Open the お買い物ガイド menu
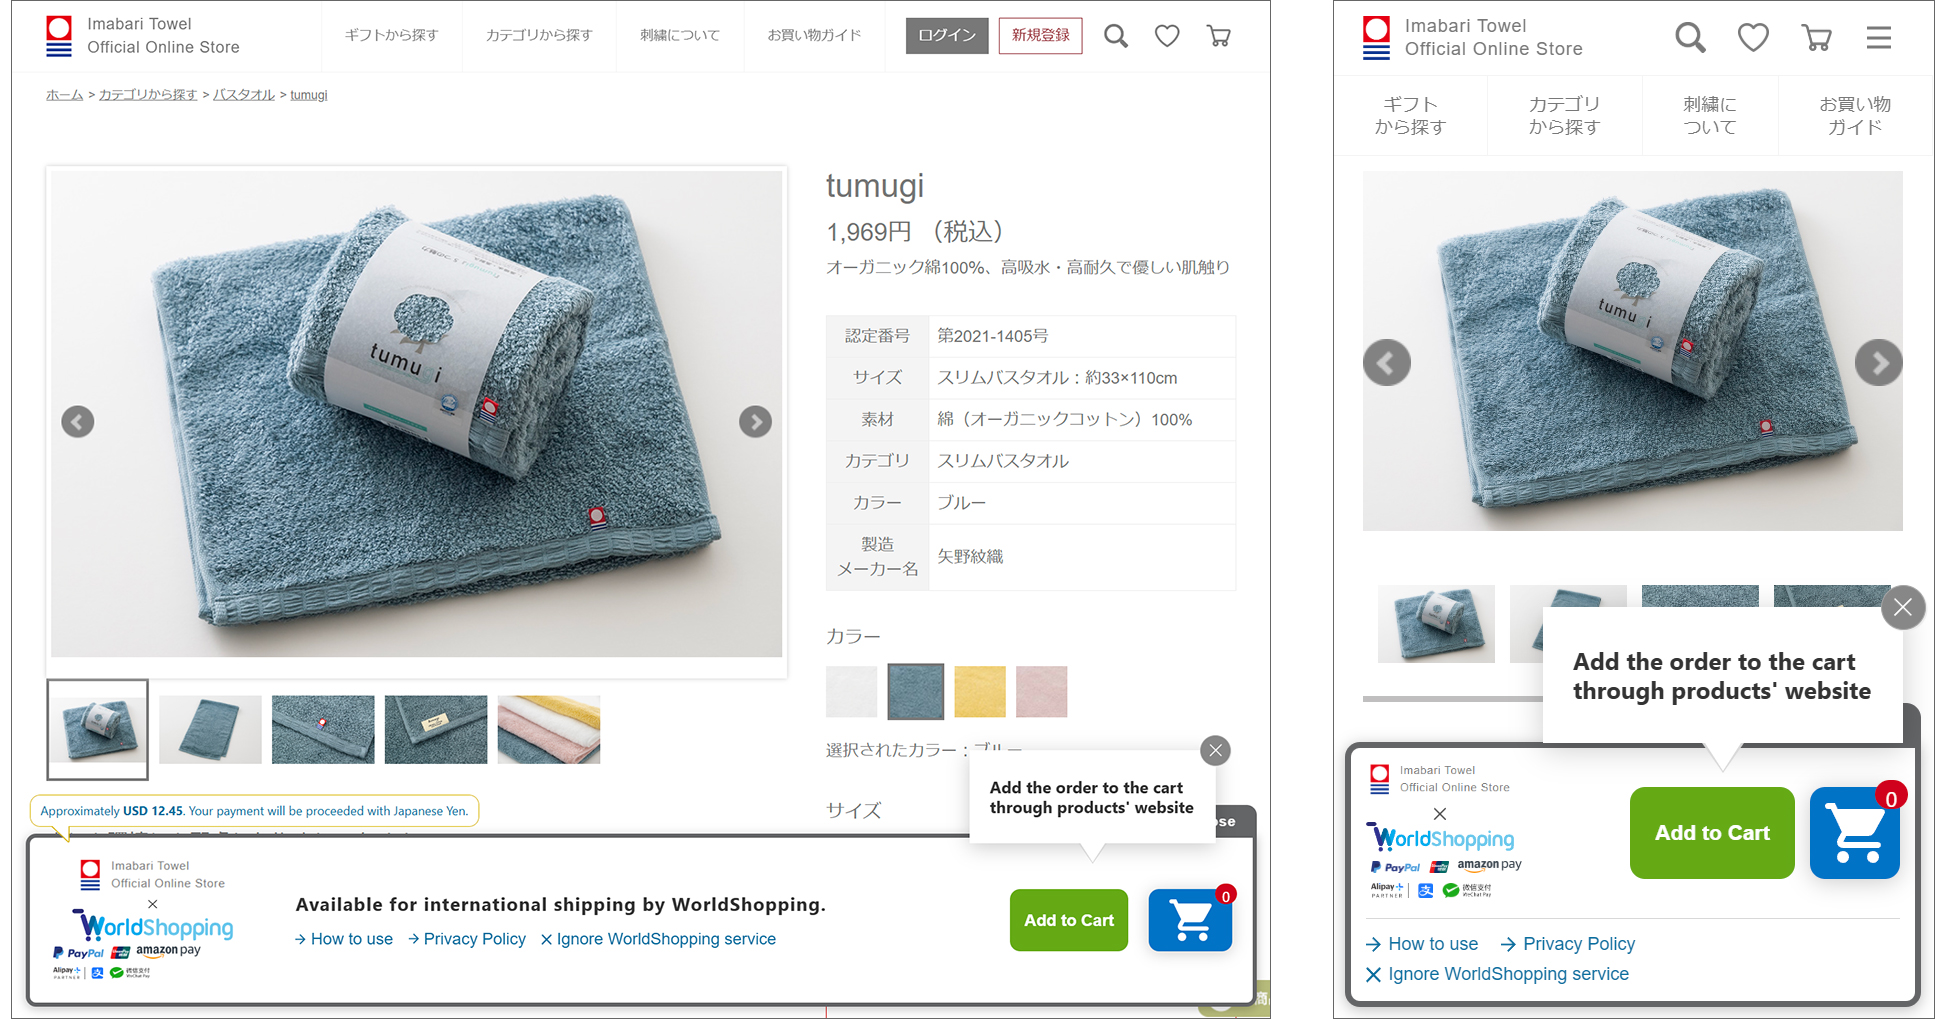This screenshot has width=1945, height=1019. (813, 35)
